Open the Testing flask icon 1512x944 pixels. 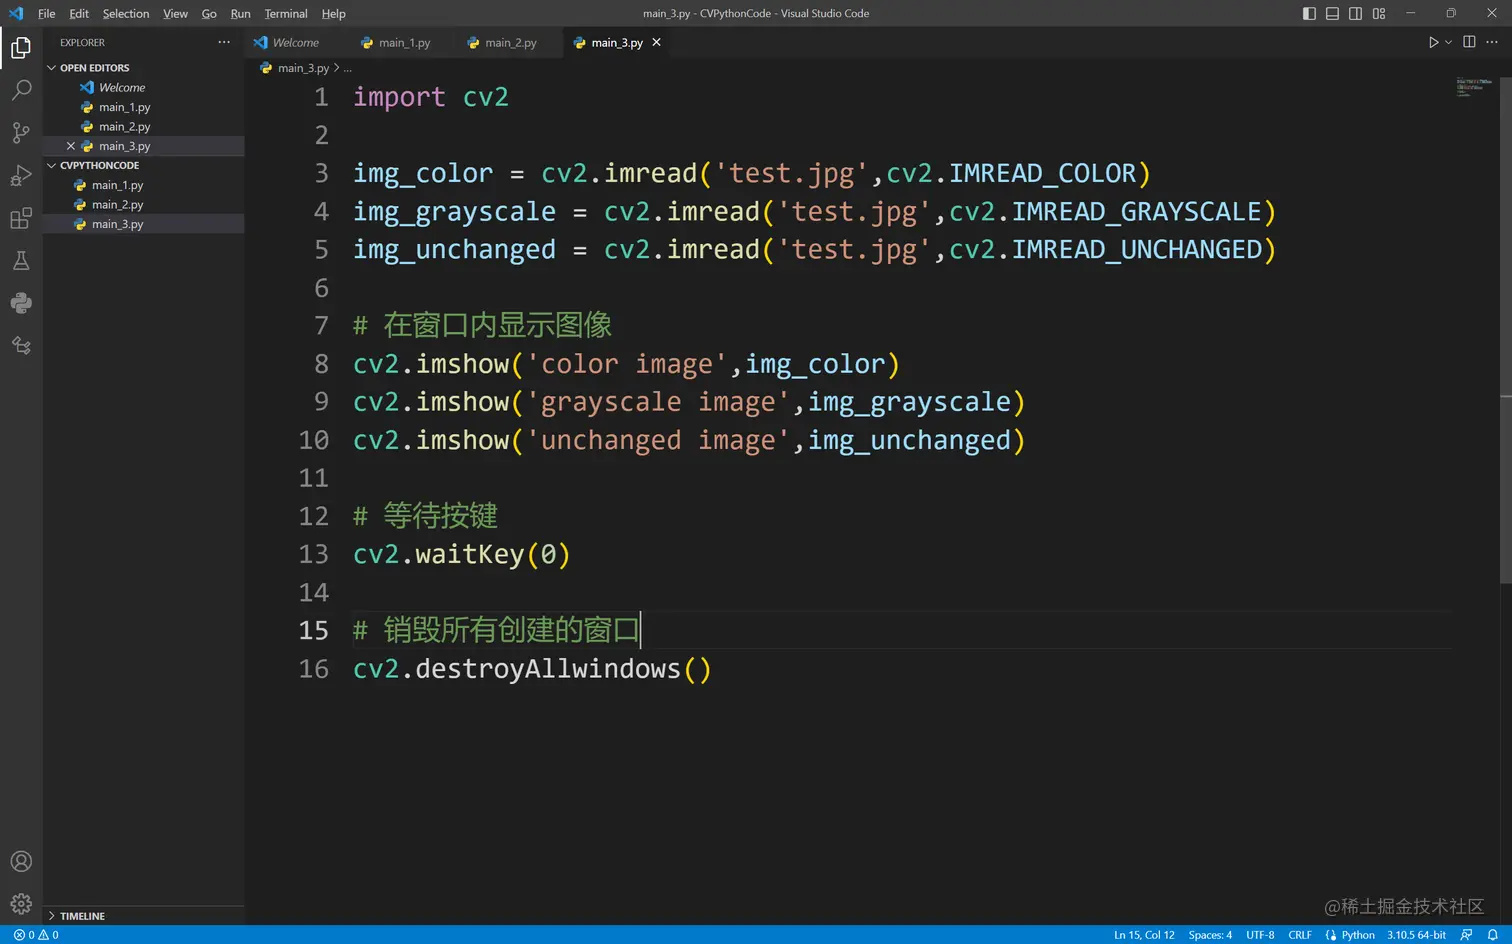click(21, 261)
